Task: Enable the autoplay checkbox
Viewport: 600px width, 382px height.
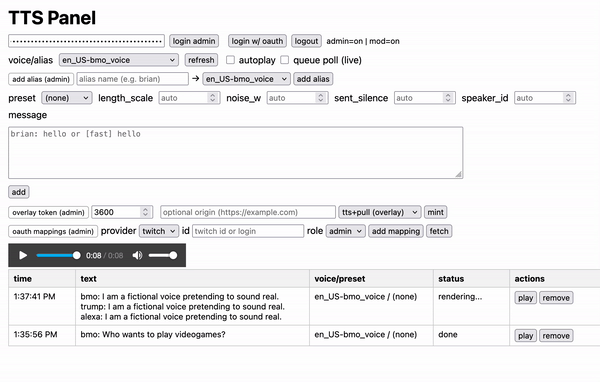Action: point(230,60)
